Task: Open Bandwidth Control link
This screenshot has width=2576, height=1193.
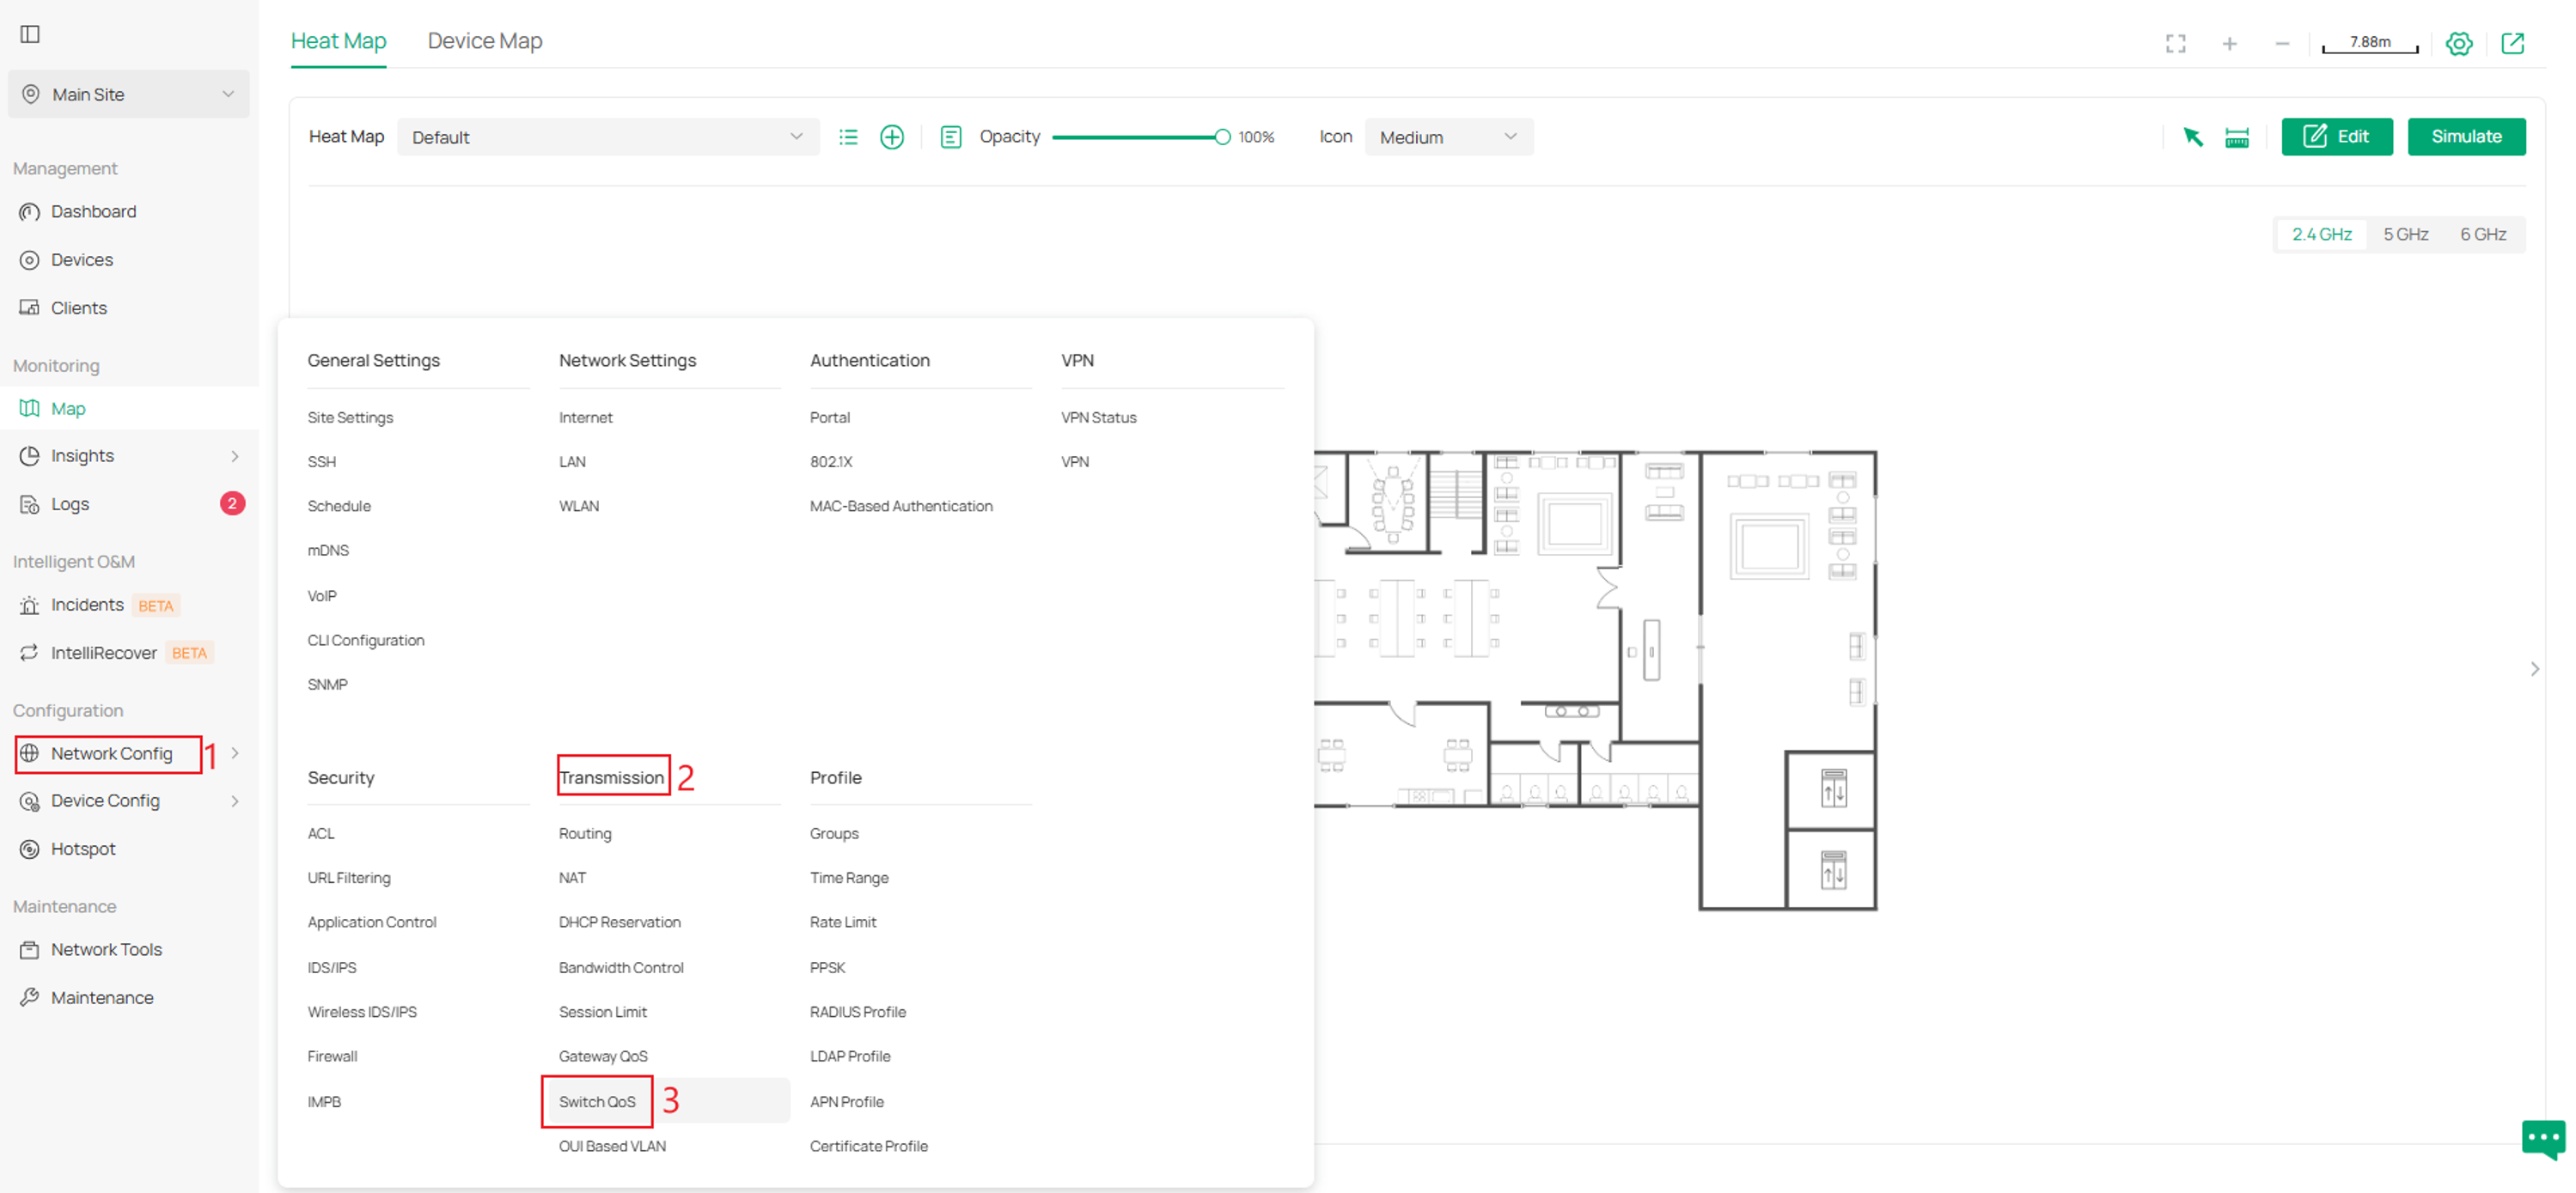Action: tap(621, 968)
